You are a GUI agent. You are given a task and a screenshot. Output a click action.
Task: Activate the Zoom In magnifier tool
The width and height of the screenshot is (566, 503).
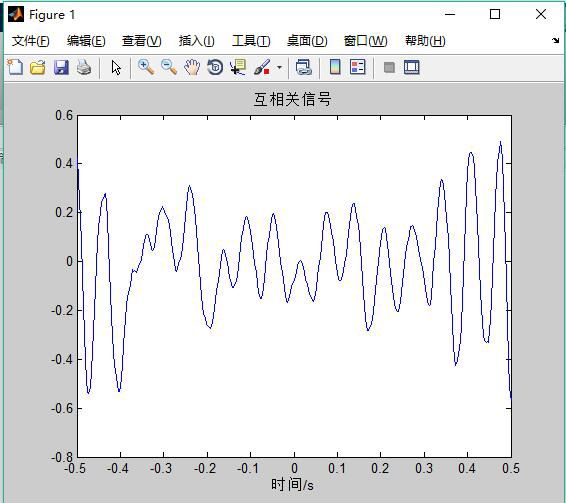(x=146, y=67)
